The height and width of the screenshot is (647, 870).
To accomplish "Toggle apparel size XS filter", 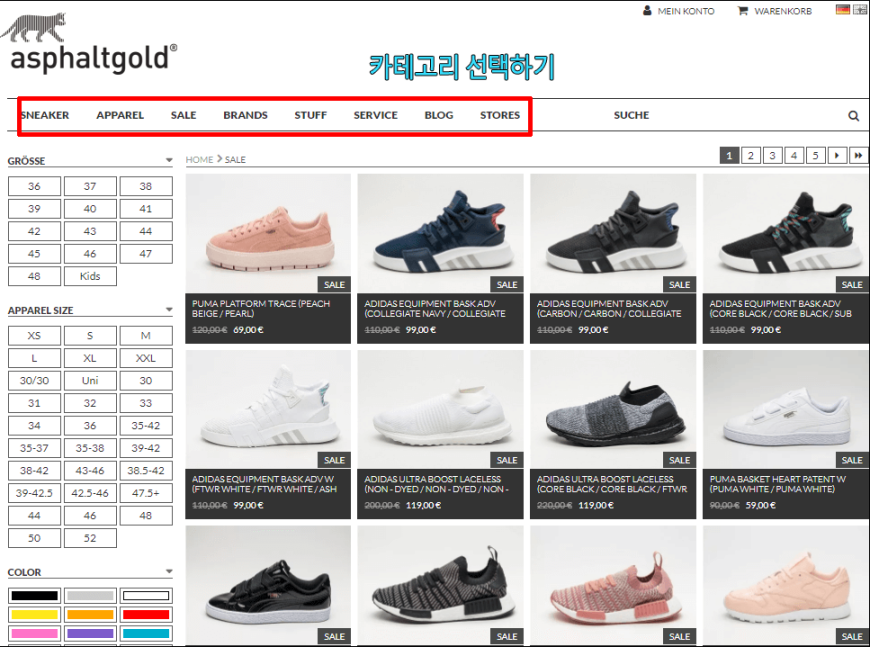I will tap(34, 336).
